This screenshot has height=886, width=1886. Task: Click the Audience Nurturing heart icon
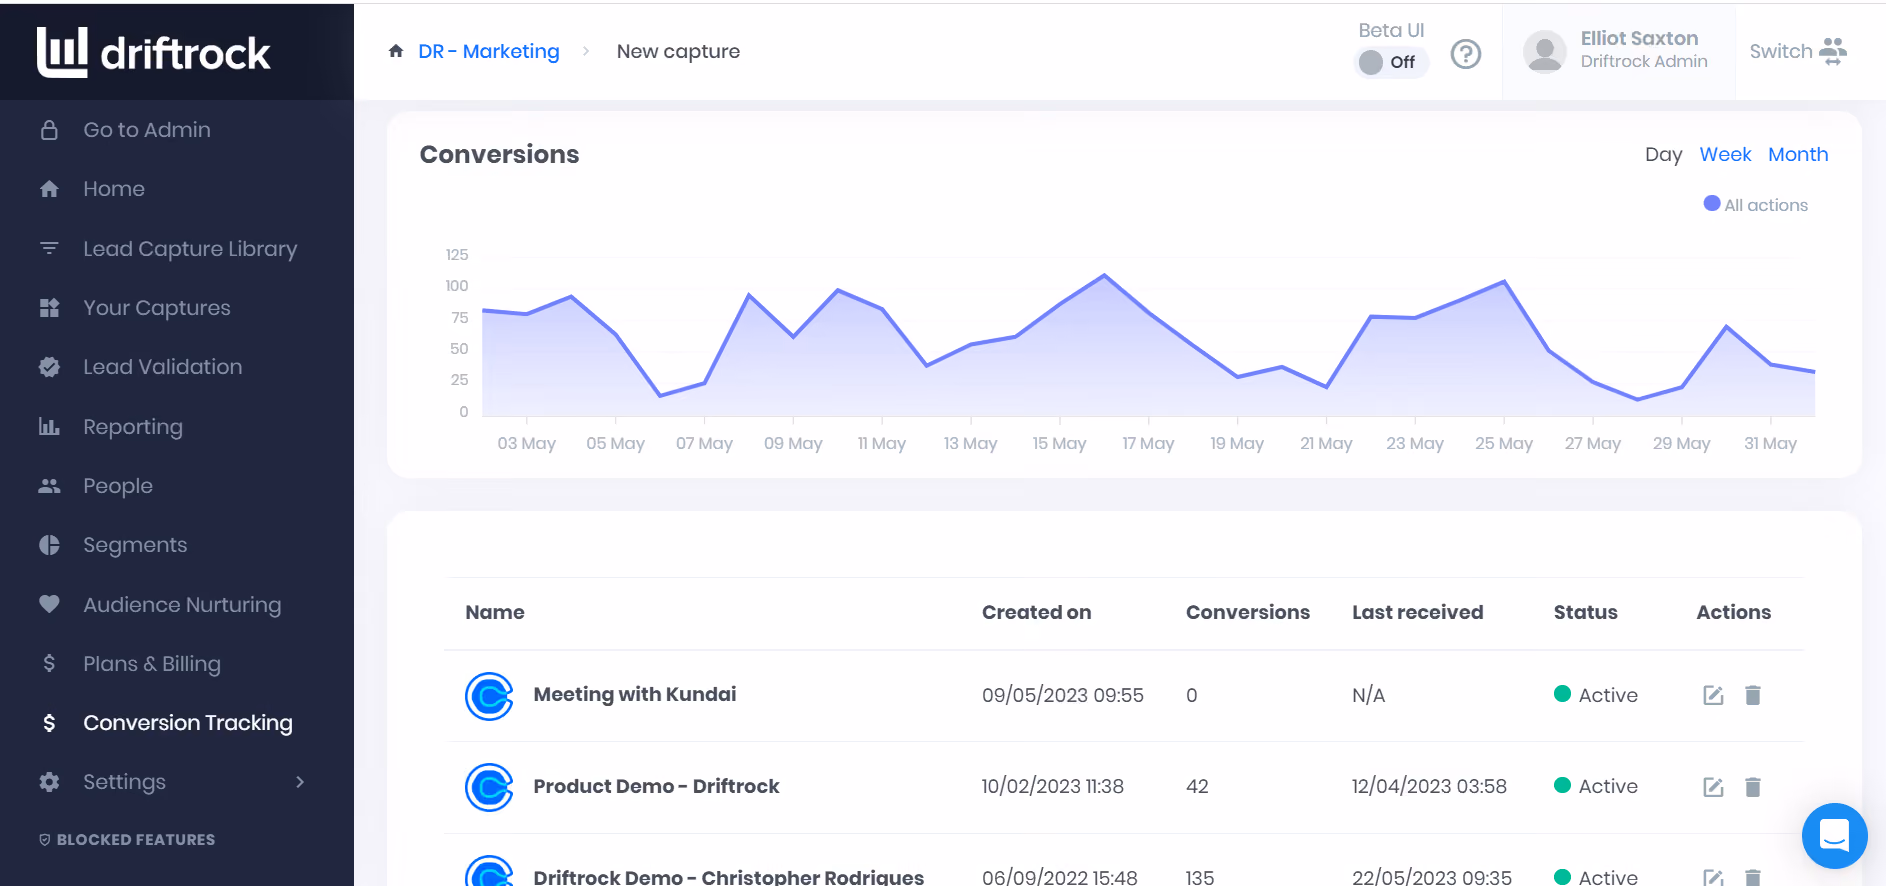tap(49, 604)
